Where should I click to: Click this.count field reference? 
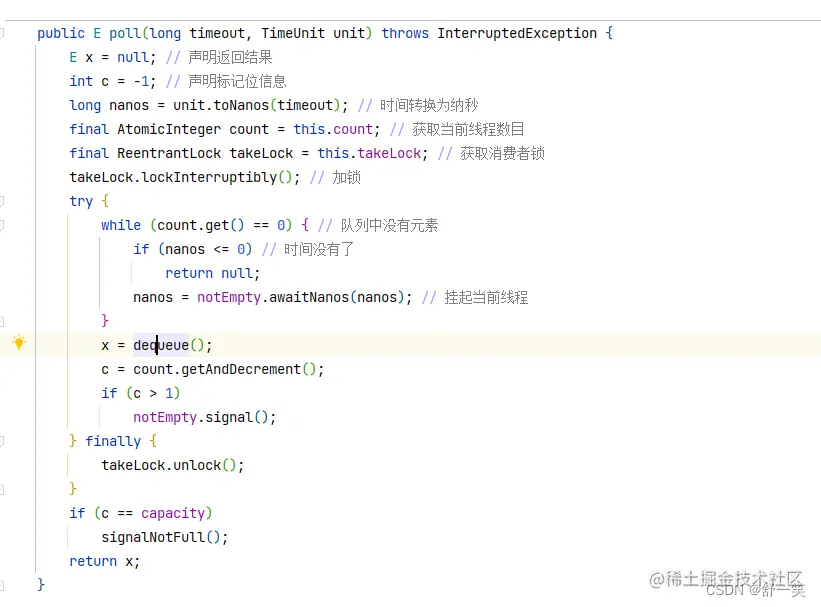[333, 129]
